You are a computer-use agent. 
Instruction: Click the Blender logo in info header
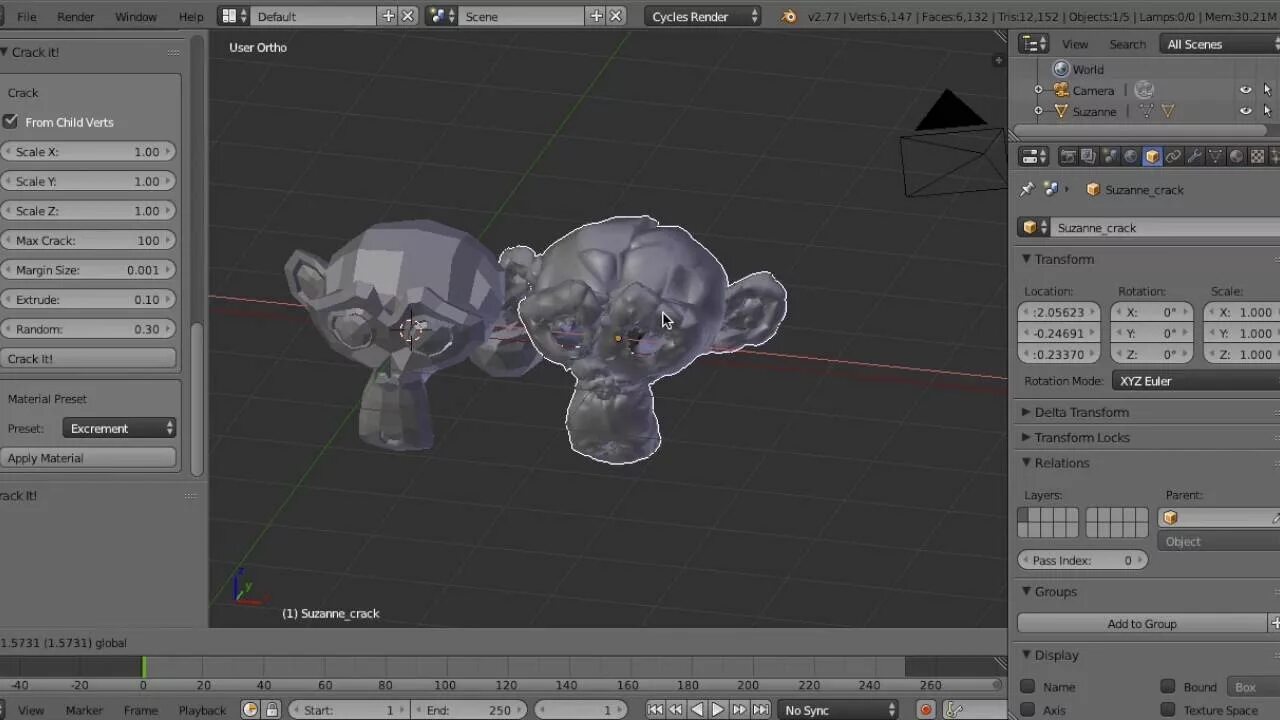789,16
